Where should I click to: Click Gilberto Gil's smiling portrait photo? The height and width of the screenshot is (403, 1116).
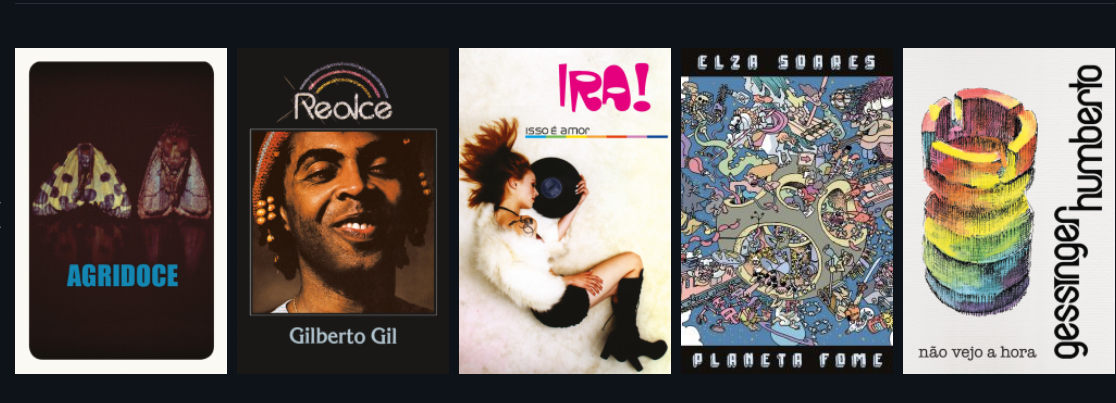[343, 221]
